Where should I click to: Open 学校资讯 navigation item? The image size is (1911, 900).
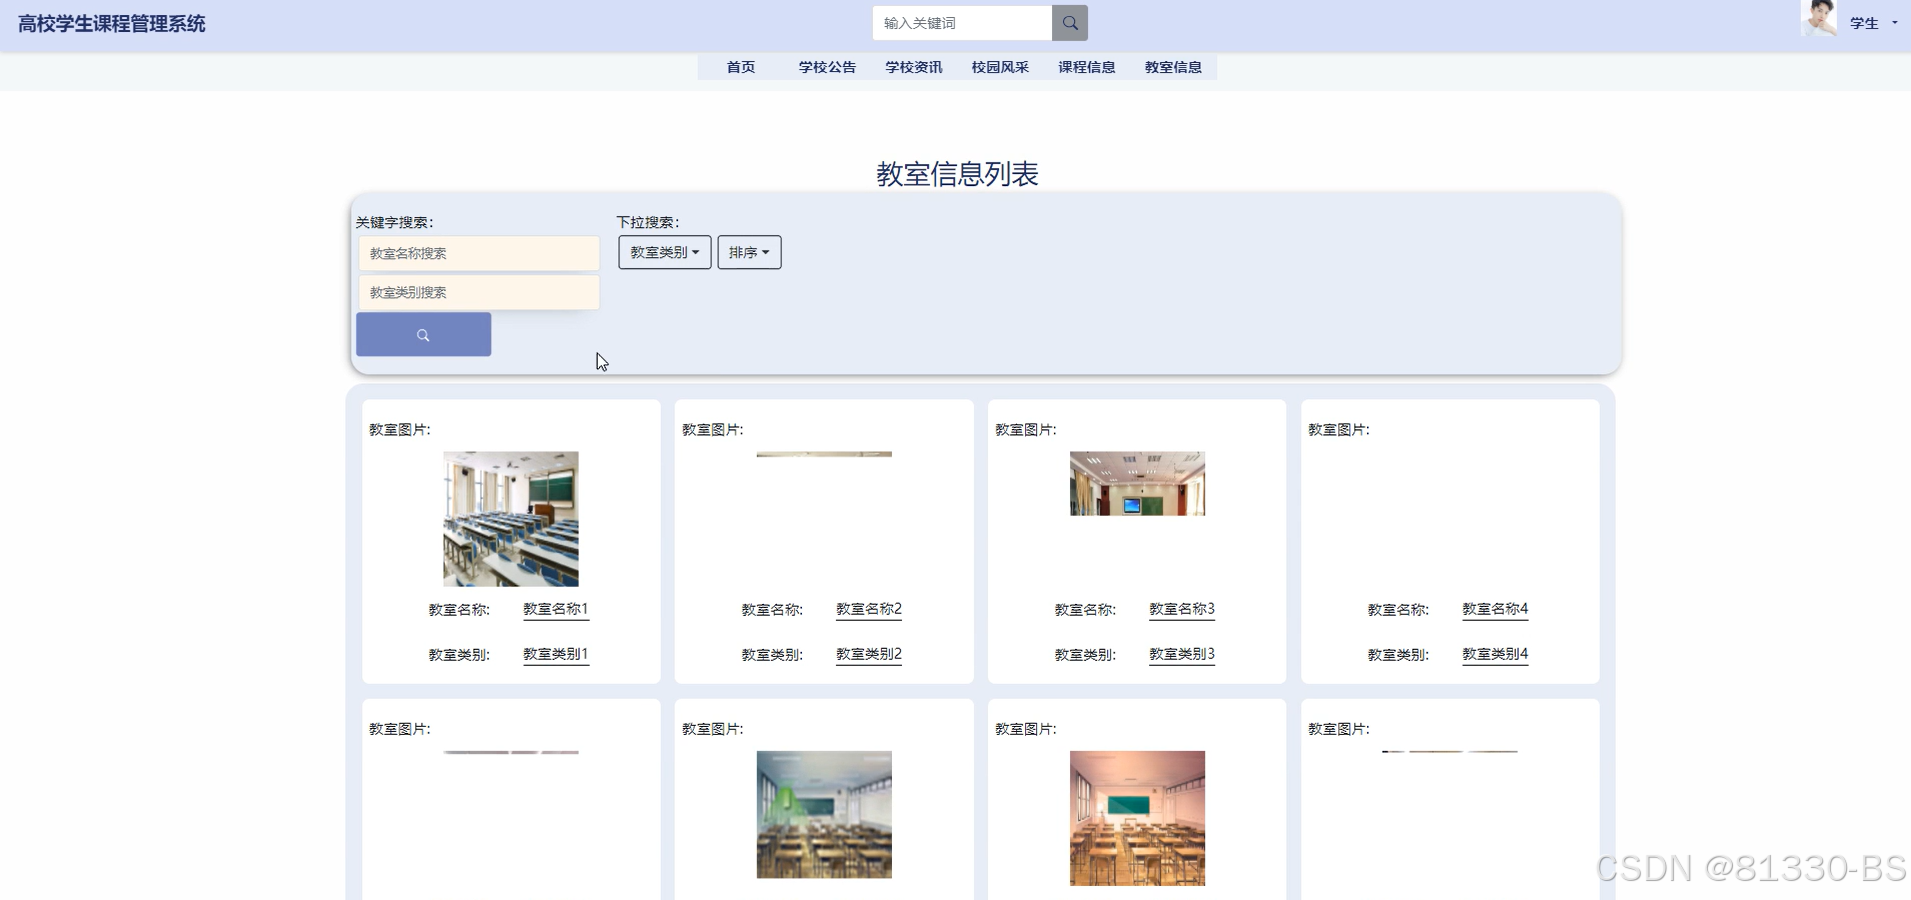[x=914, y=67]
